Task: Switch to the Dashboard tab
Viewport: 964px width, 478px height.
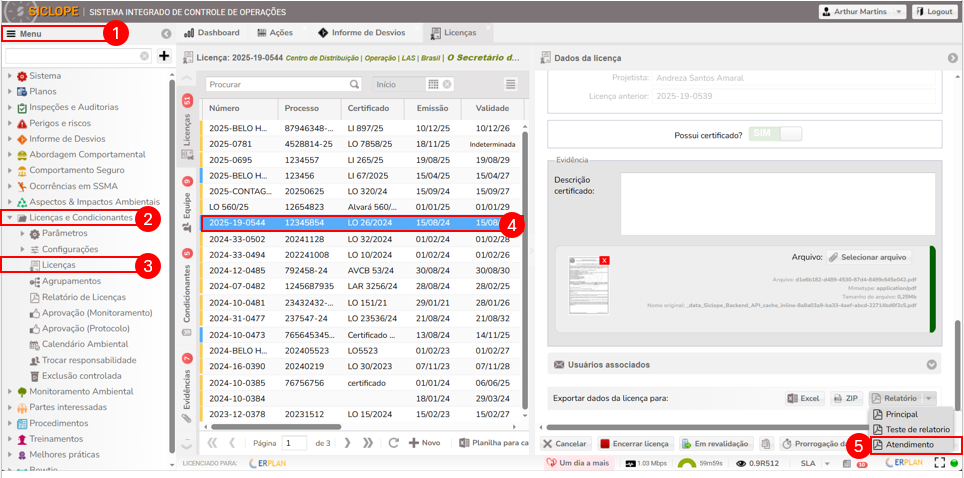Action: pos(211,33)
